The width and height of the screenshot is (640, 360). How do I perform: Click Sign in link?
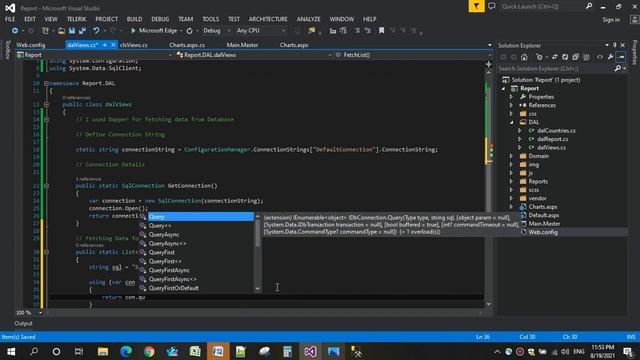coord(611,20)
